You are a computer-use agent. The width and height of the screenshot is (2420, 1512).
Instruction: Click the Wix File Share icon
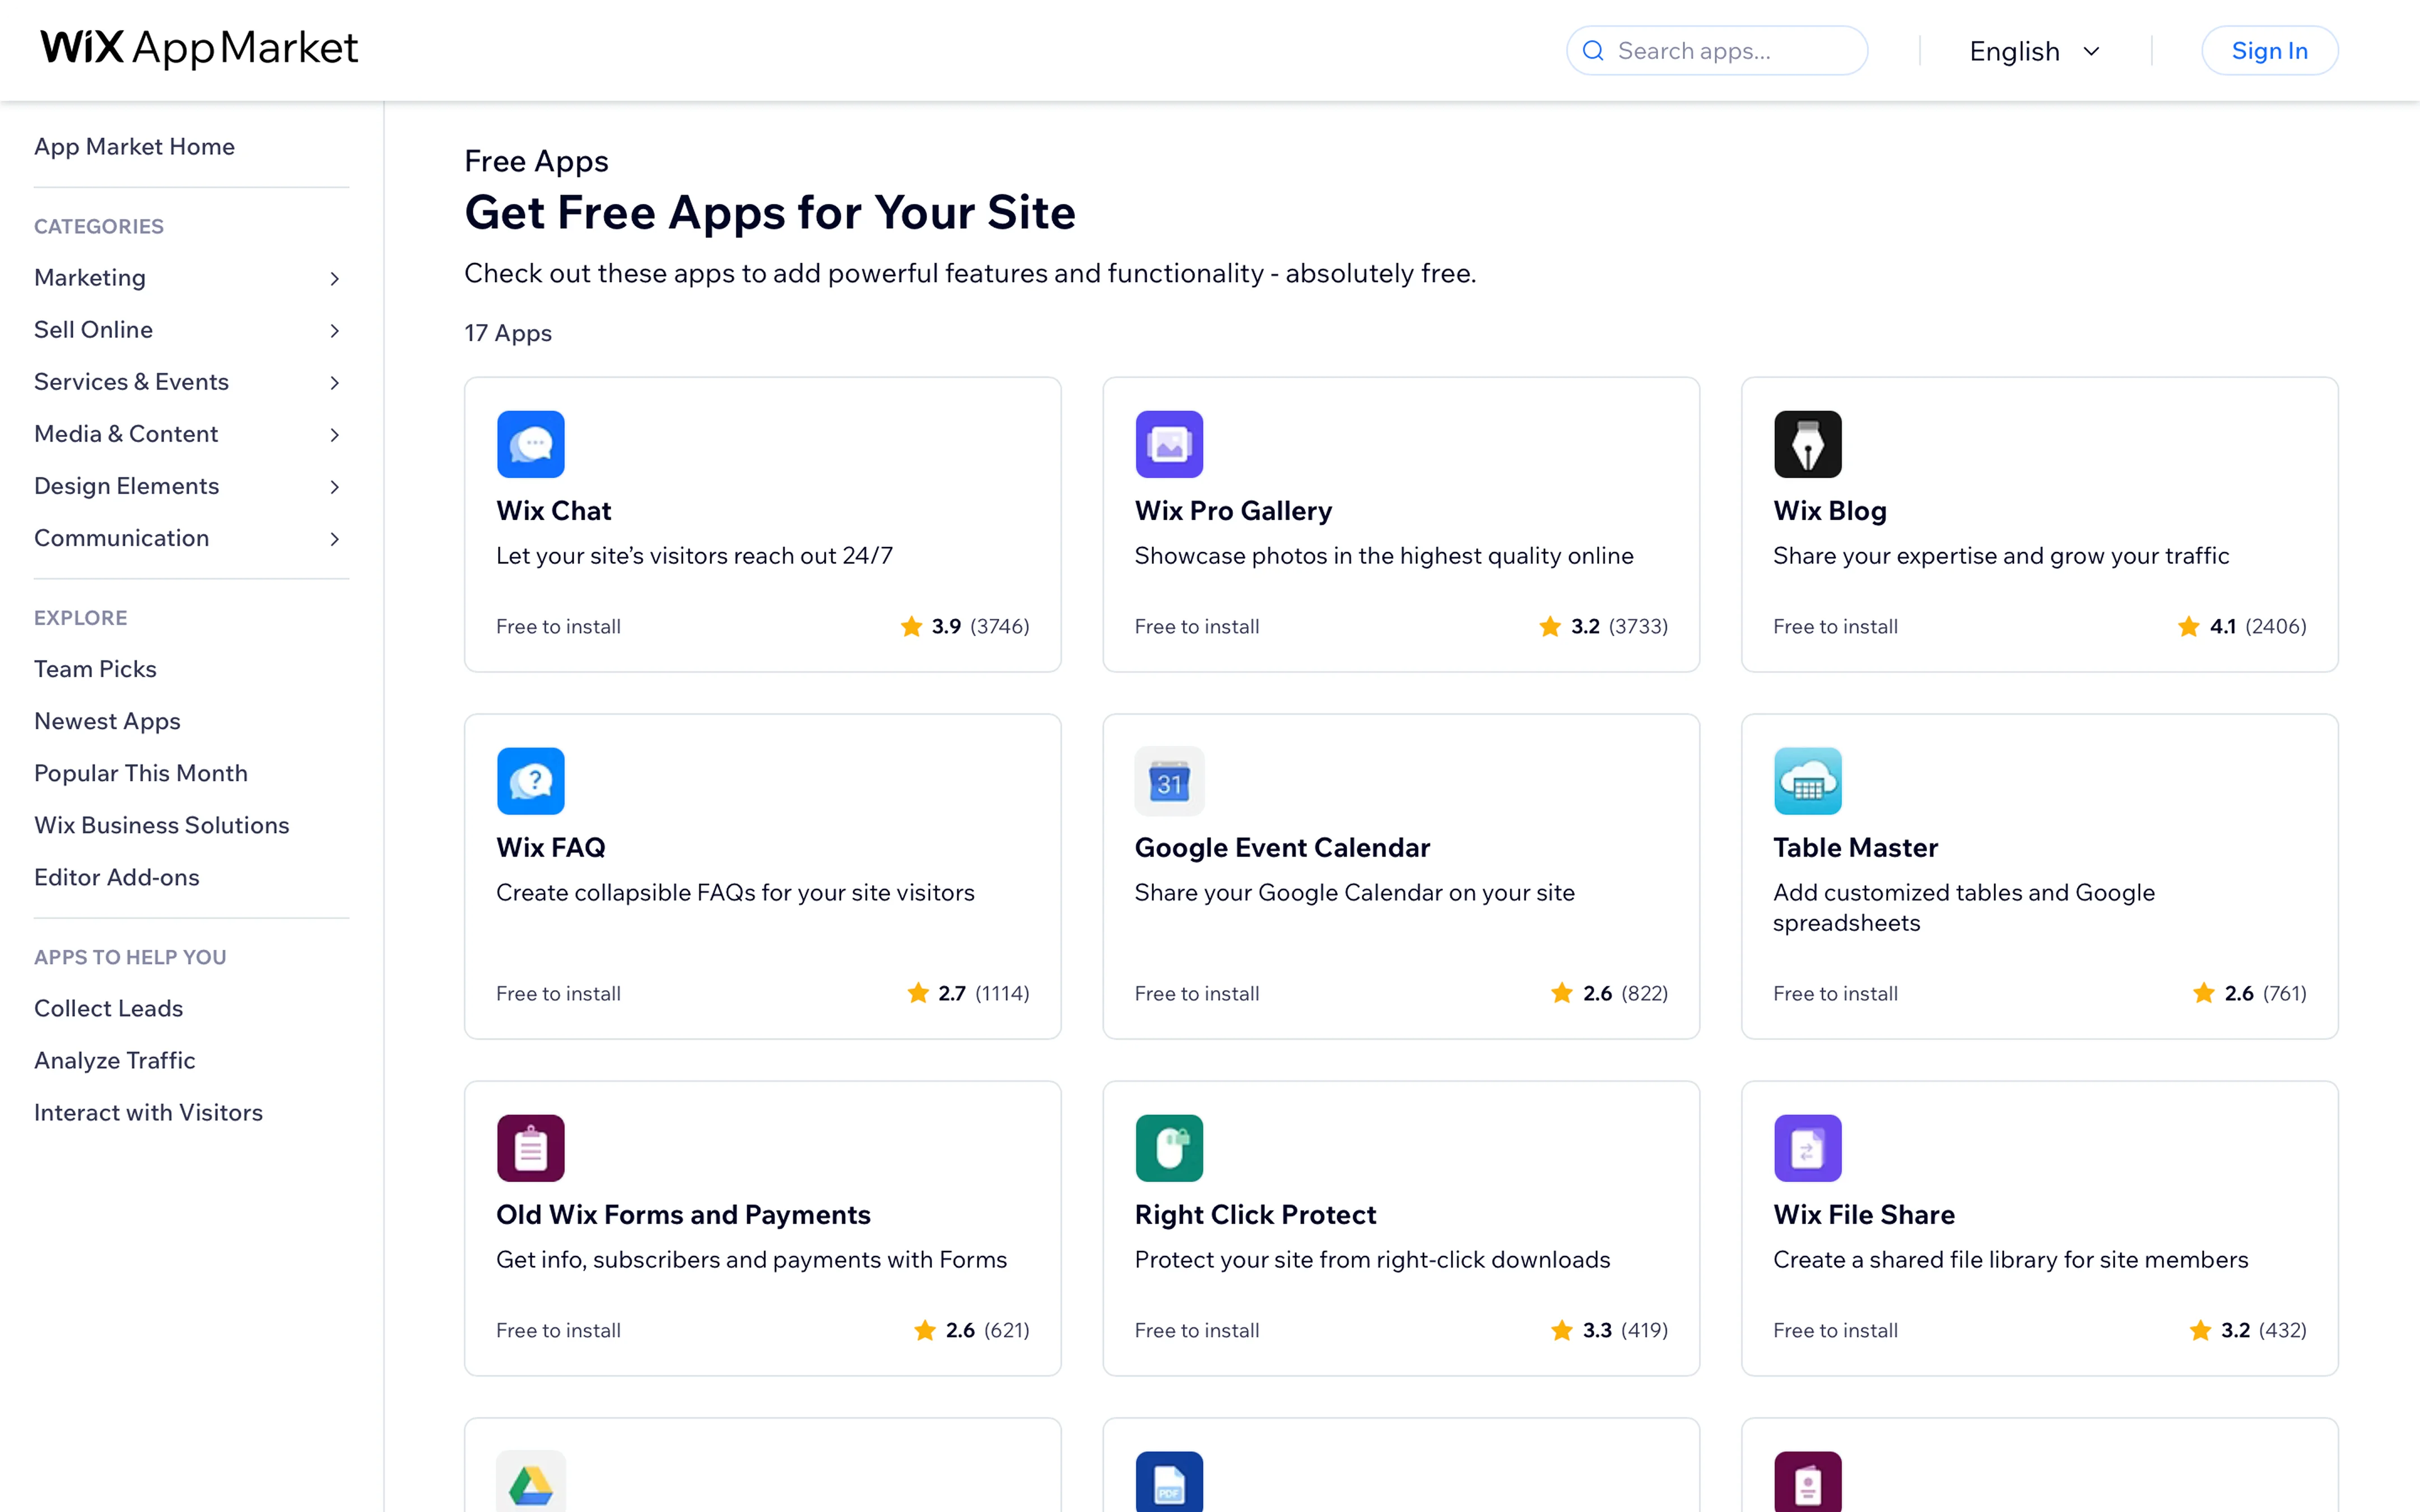coord(1807,1148)
